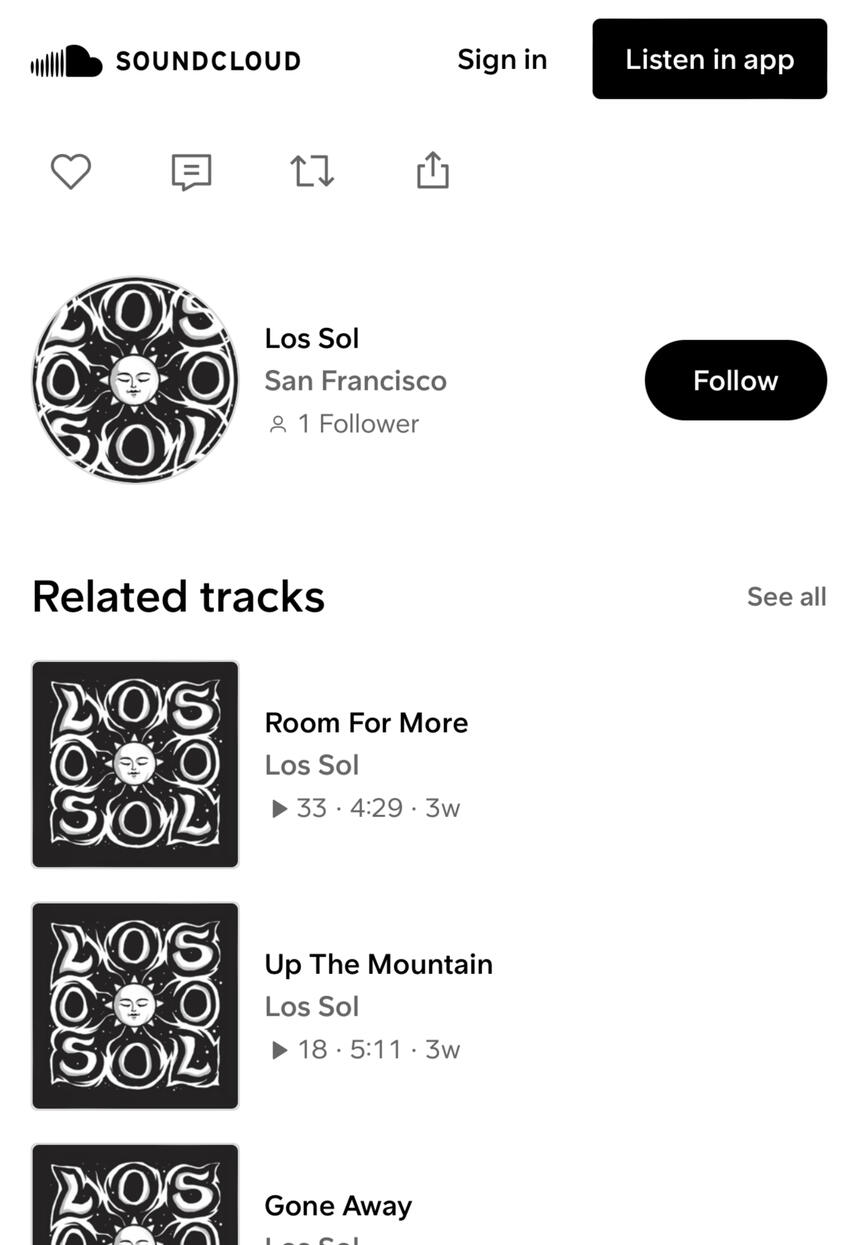Image resolution: width=859 pixels, height=1245 pixels.
Task: Open the Up The Mountain track title
Action: [378, 964]
